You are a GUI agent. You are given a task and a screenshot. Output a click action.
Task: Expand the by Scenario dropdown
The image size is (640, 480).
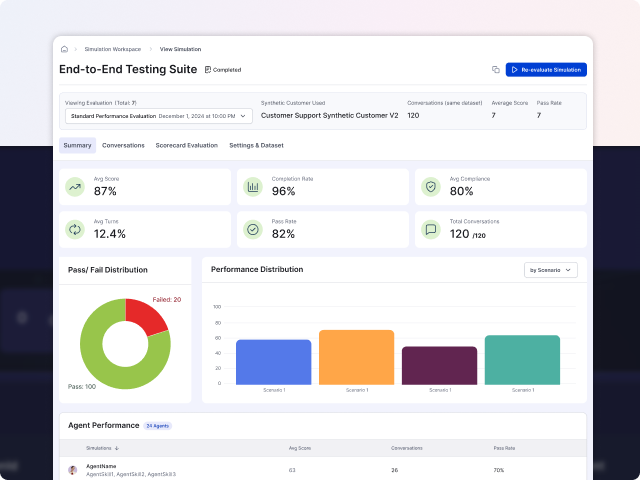point(551,270)
